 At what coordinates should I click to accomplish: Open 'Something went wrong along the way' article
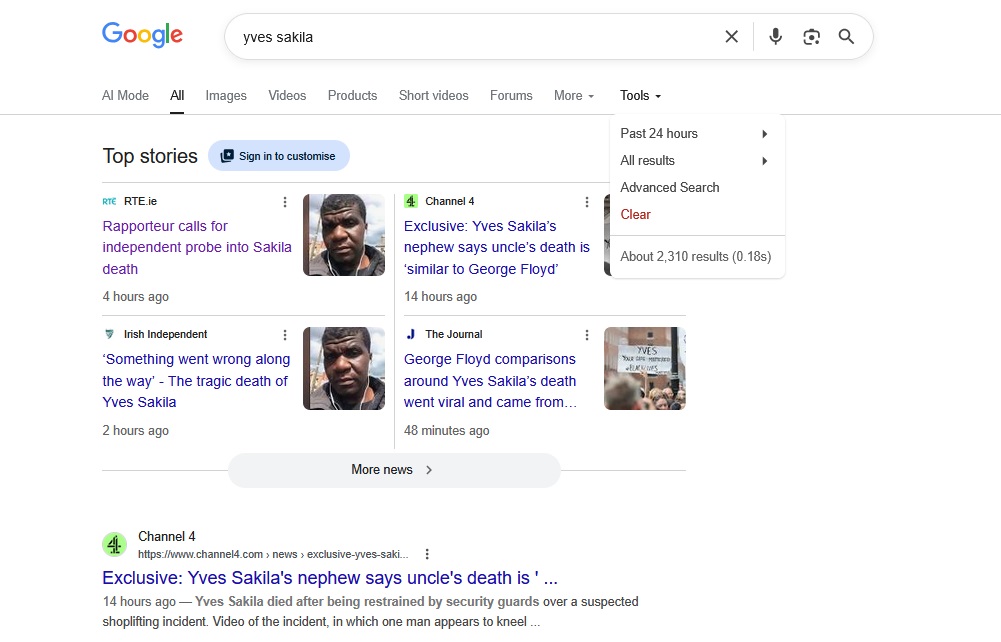[196, 381]
